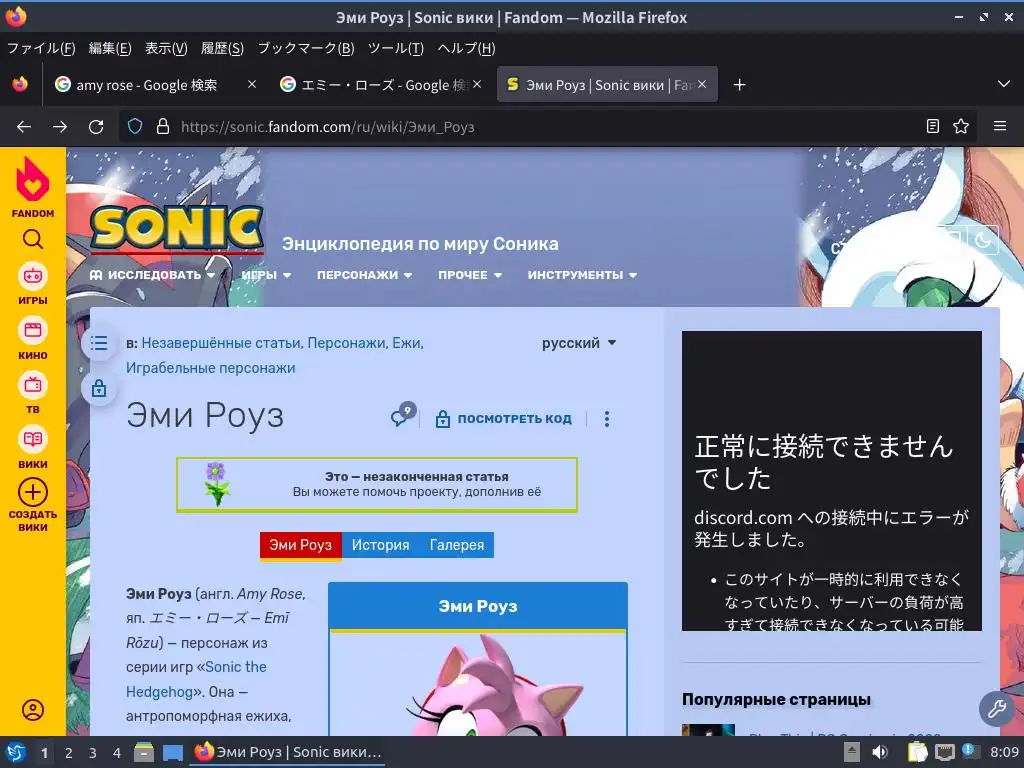Go forward with browser forward arrow
Screen dimensions: 1024x768
point(60,127)
